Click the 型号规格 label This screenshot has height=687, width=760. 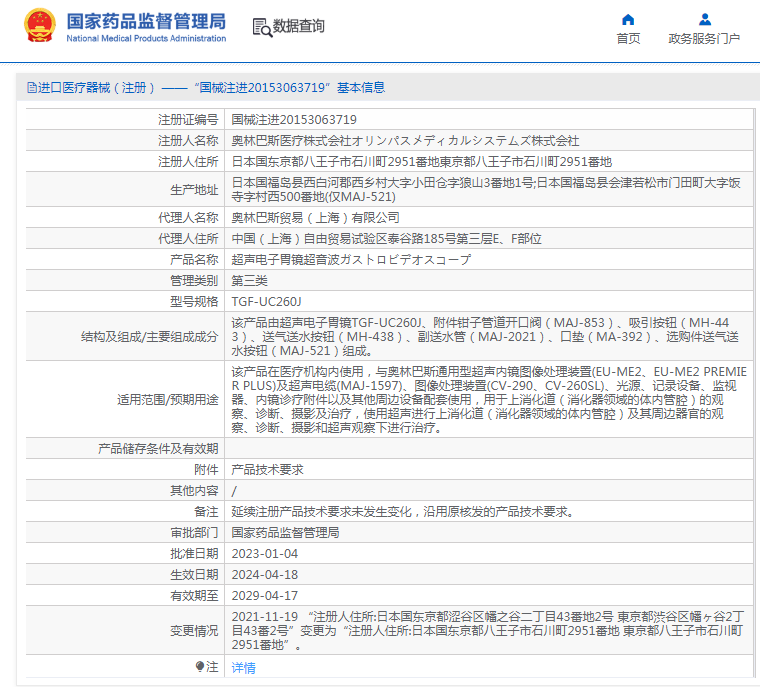[x=194, y=302]
